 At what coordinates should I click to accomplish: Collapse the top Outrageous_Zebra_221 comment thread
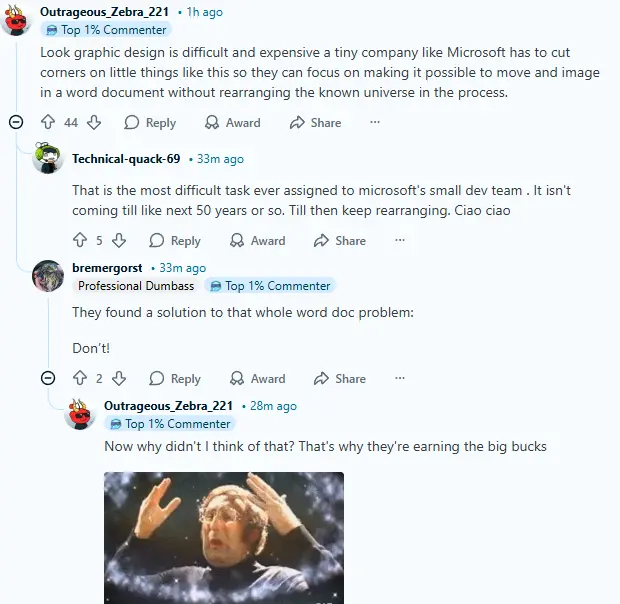pos(16,122)
